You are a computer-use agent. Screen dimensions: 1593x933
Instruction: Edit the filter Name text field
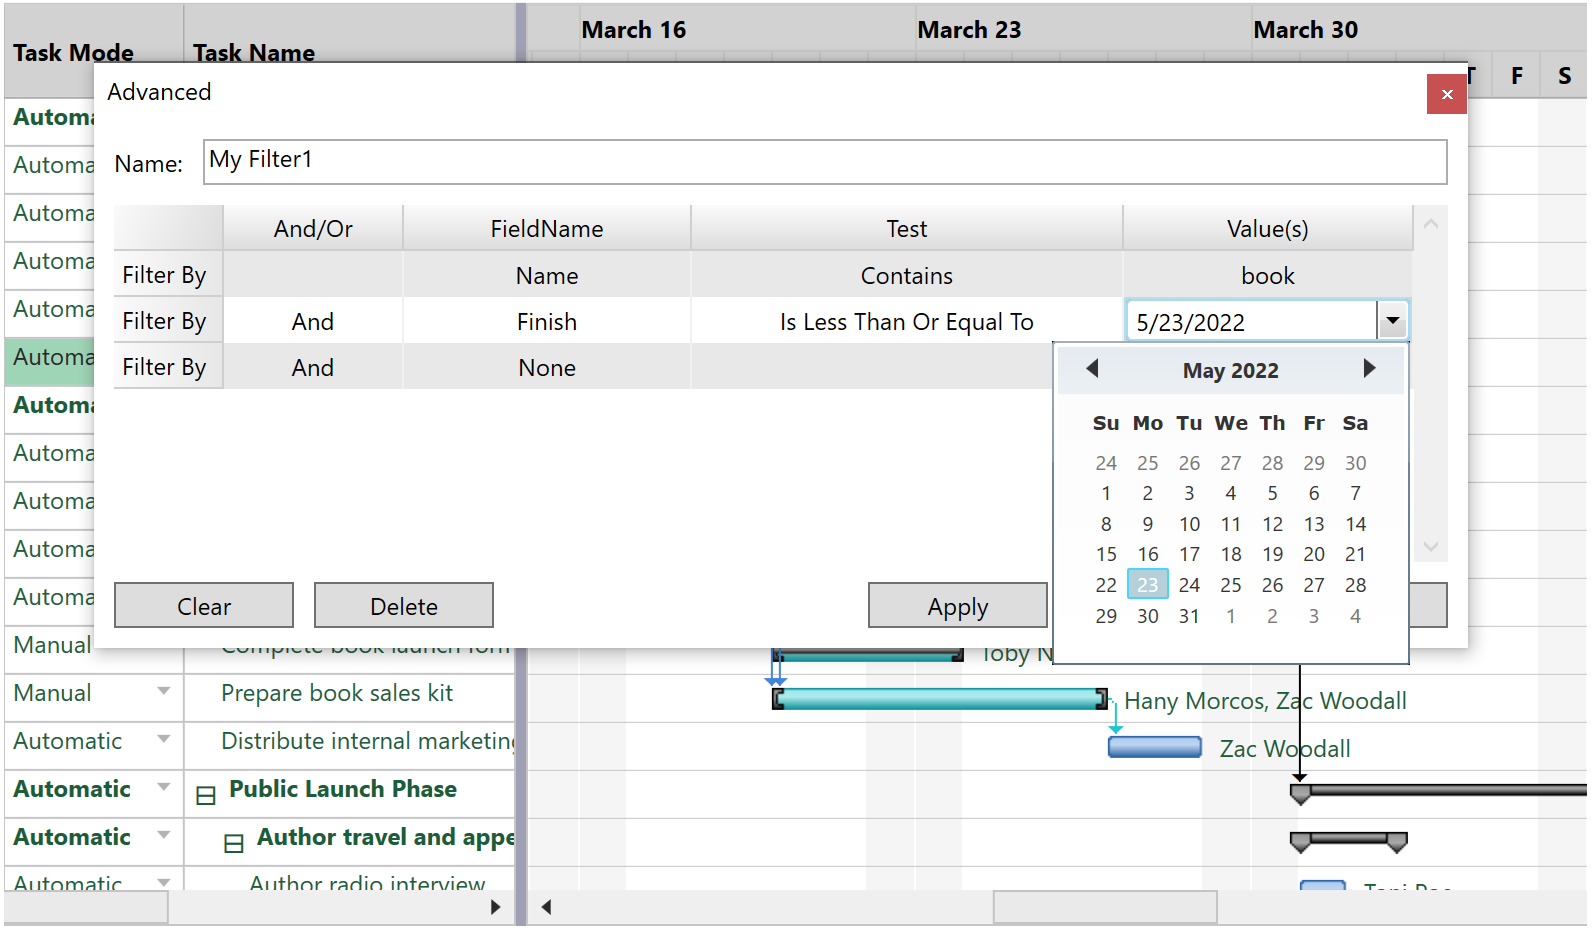click(x=824, y=162)
